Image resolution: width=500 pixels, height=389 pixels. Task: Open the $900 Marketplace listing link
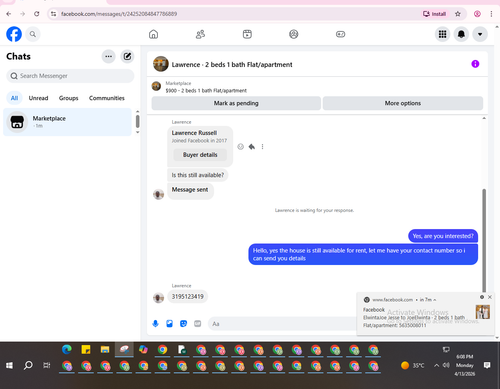tap(206, 90)
